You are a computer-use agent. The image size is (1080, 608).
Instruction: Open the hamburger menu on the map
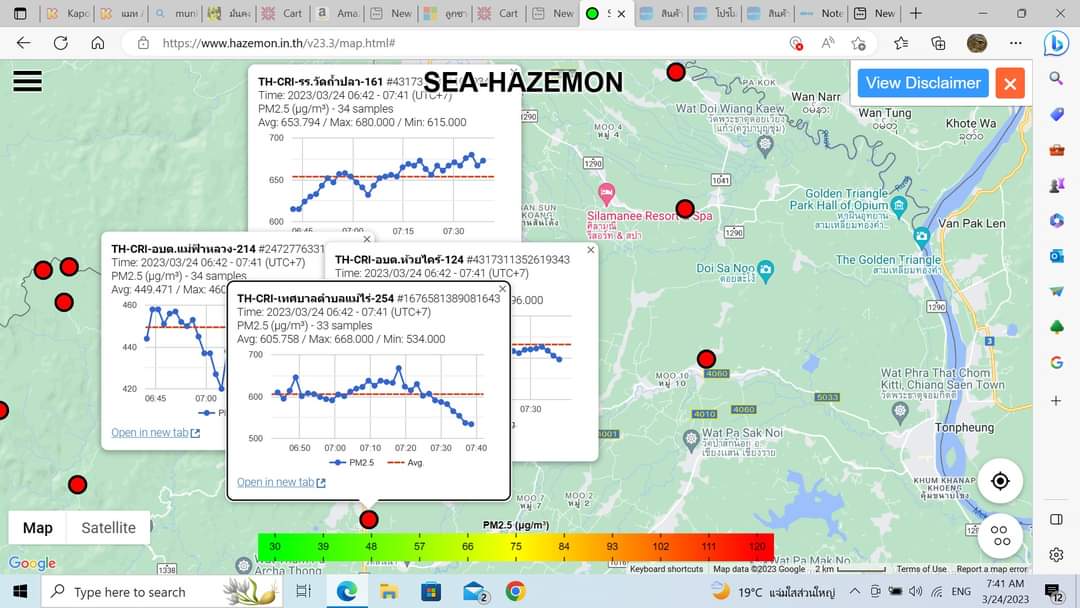click(28, 81)
